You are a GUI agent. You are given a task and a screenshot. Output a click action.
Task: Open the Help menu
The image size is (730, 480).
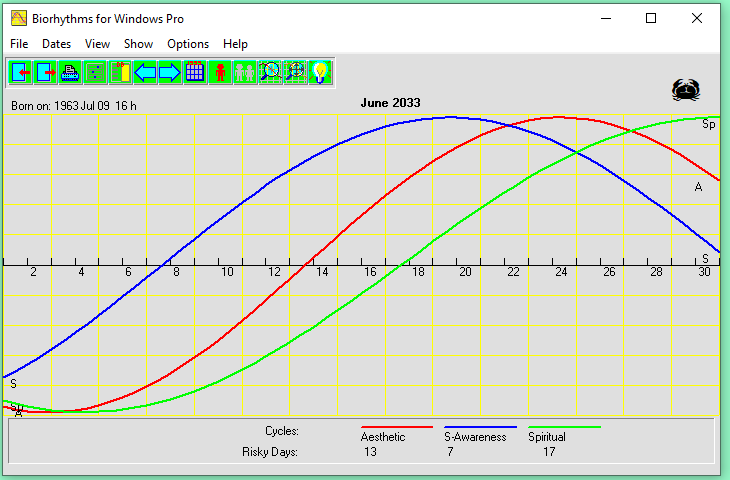click(x=235, y=44)
